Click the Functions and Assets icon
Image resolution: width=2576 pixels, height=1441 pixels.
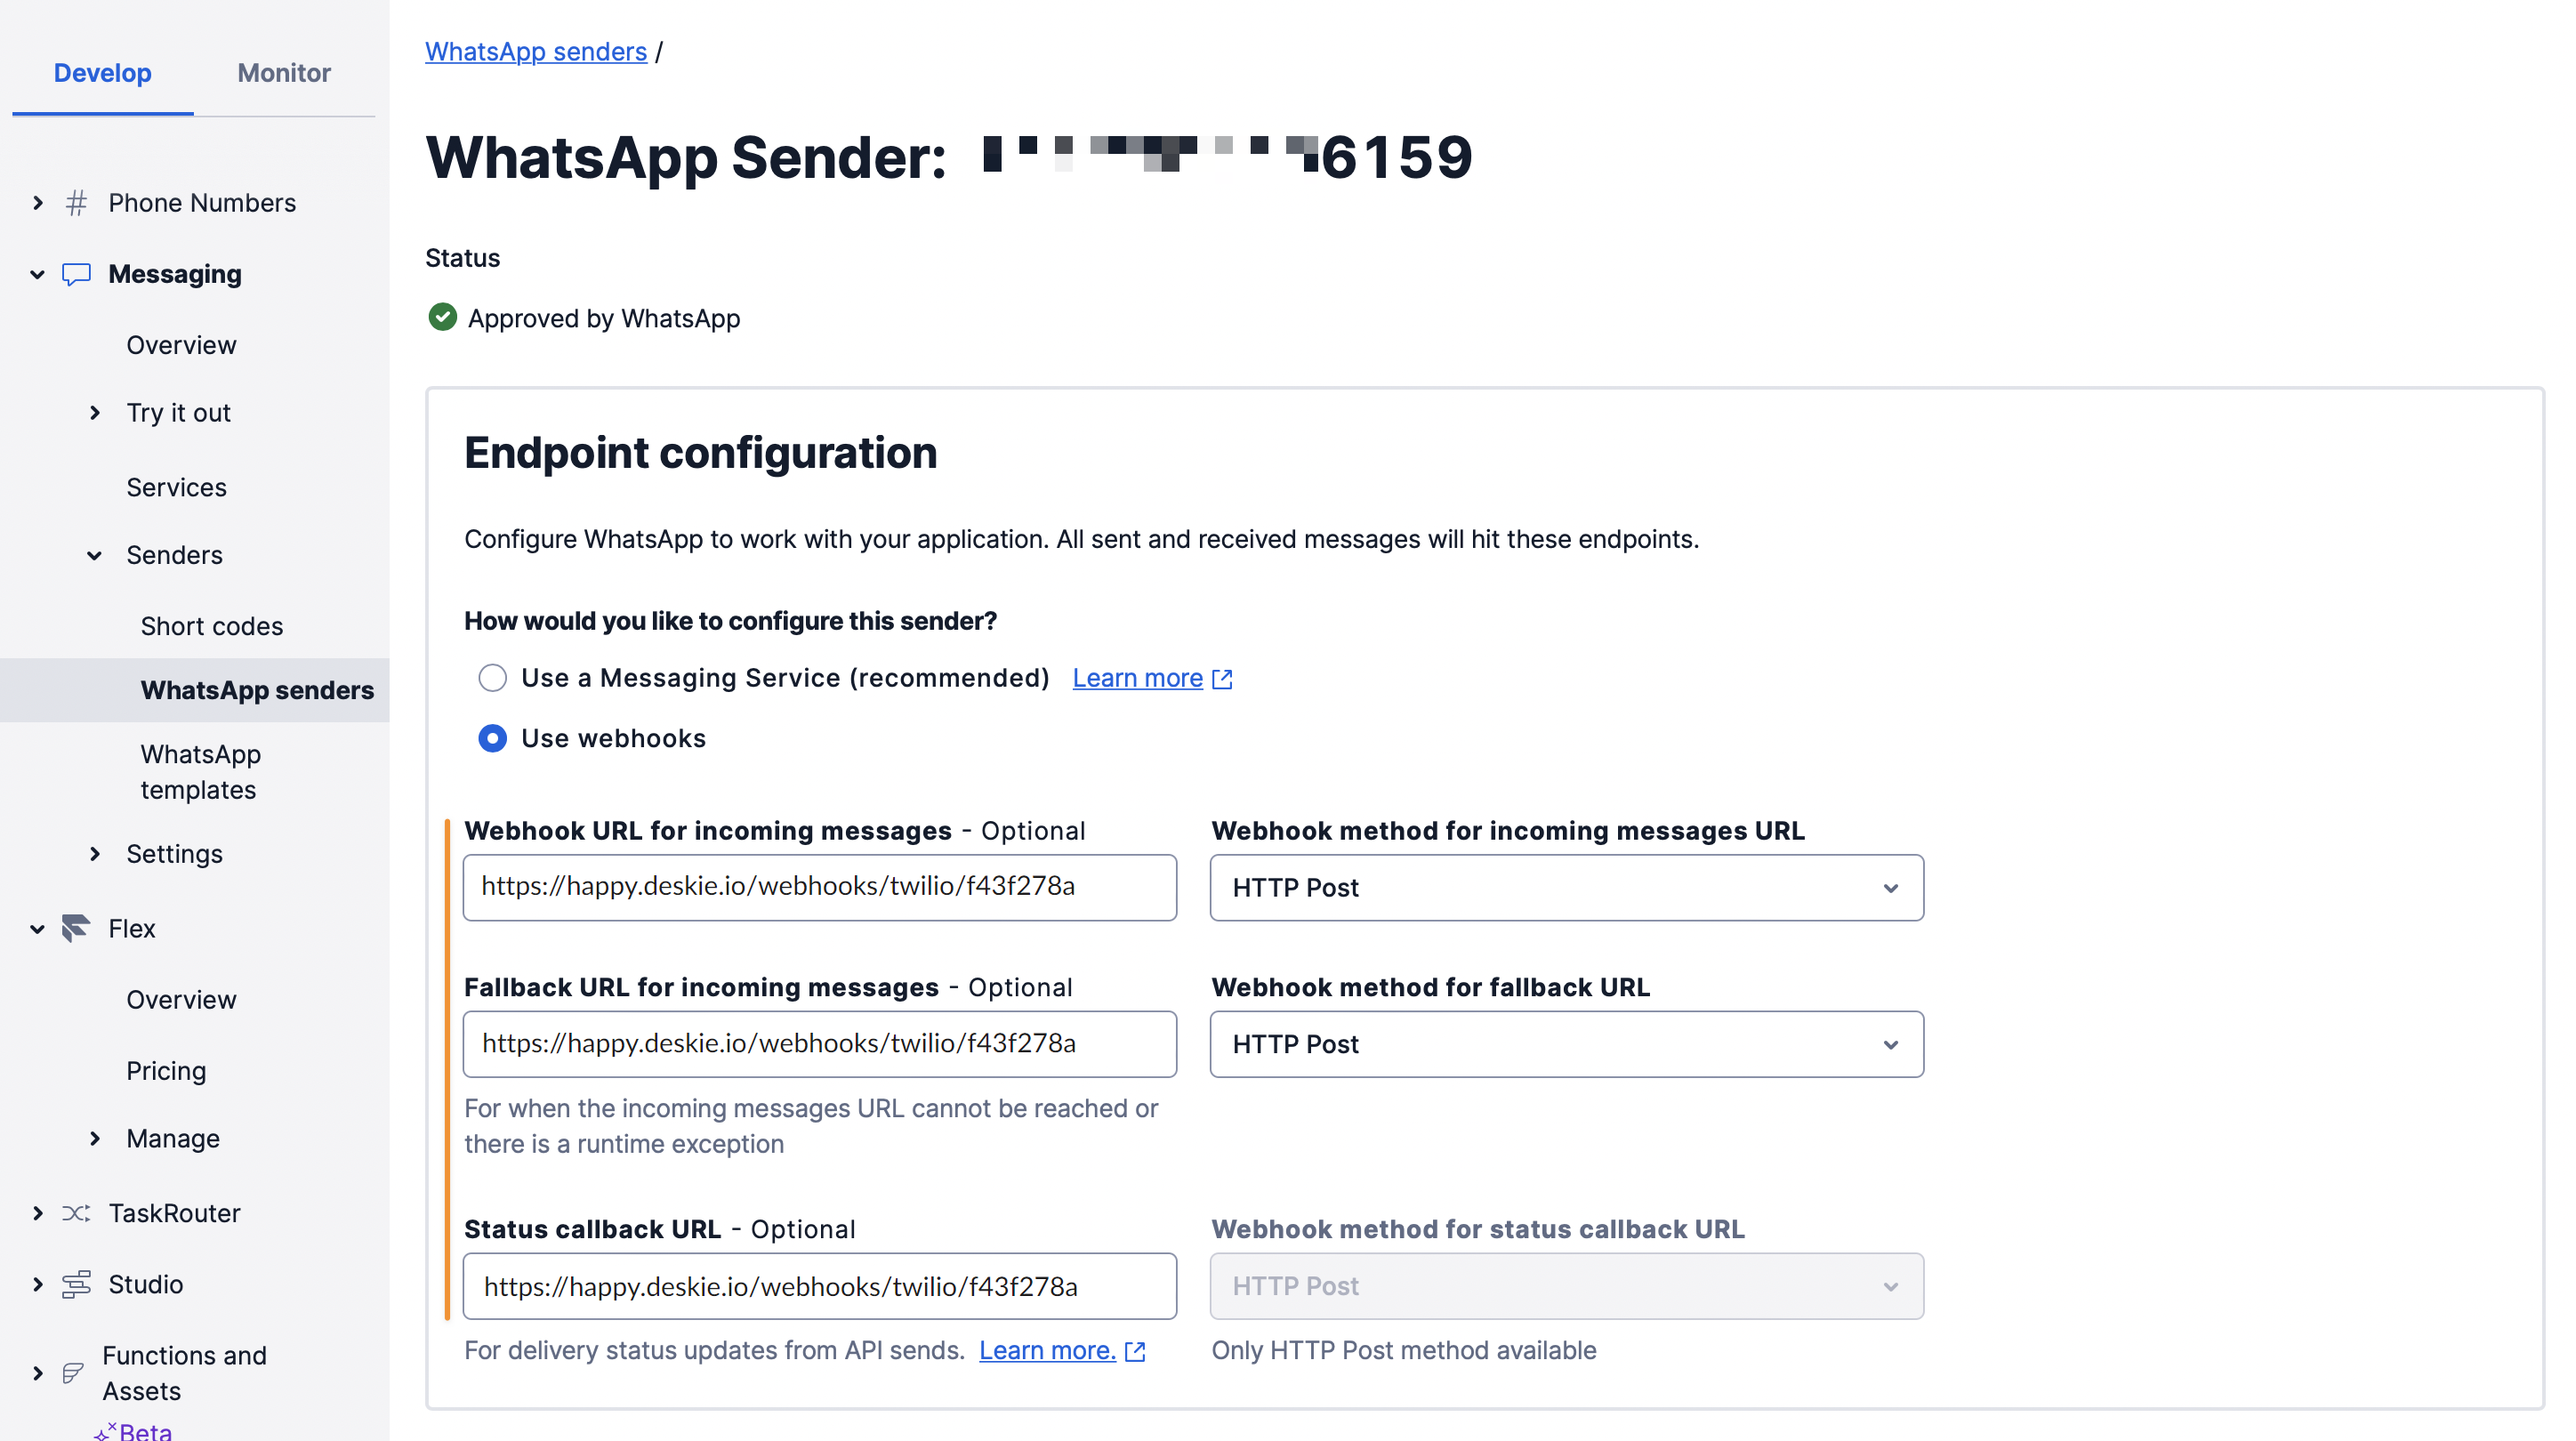click(x=73, y=1373)
